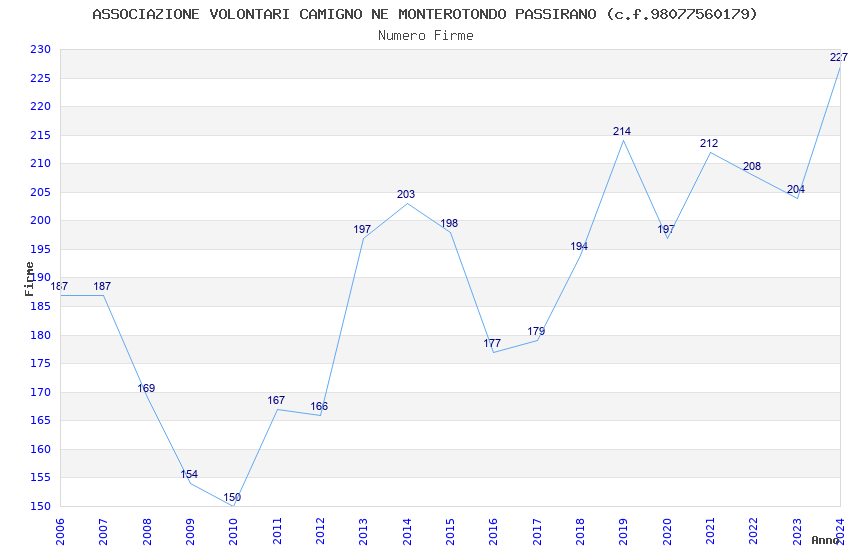Click the x-axis year label 2007
The image size is (850, 550).
(103, 532)
